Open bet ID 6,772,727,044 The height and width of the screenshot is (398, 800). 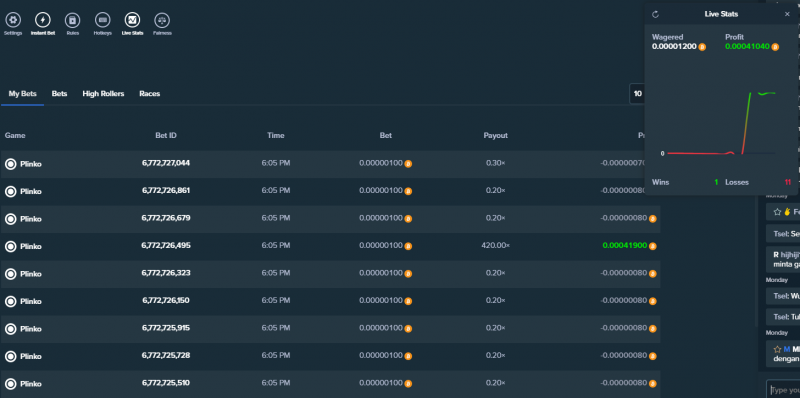[x=166, y=163]
